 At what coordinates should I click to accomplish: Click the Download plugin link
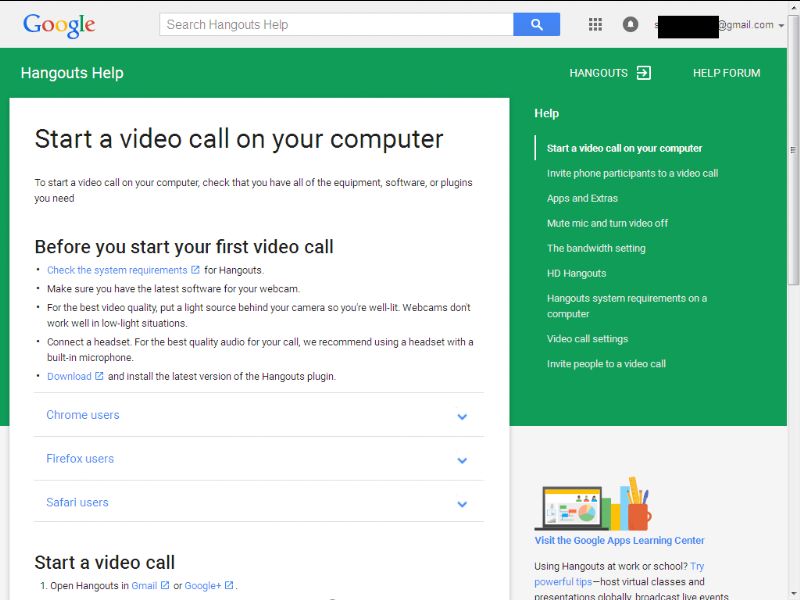(x=69, y=377)
